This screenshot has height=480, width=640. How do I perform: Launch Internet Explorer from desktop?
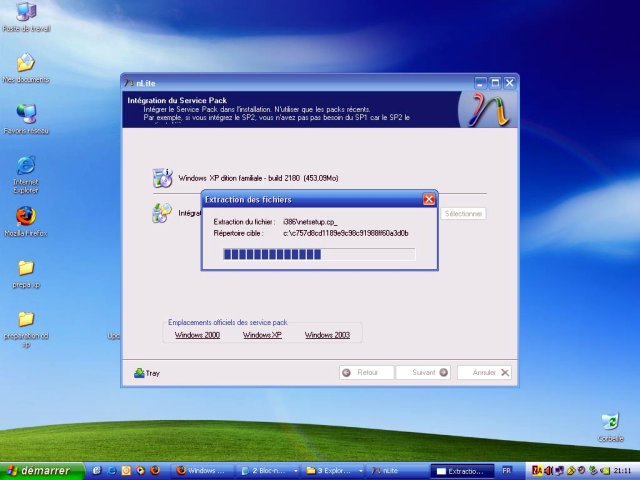[26, 174]
